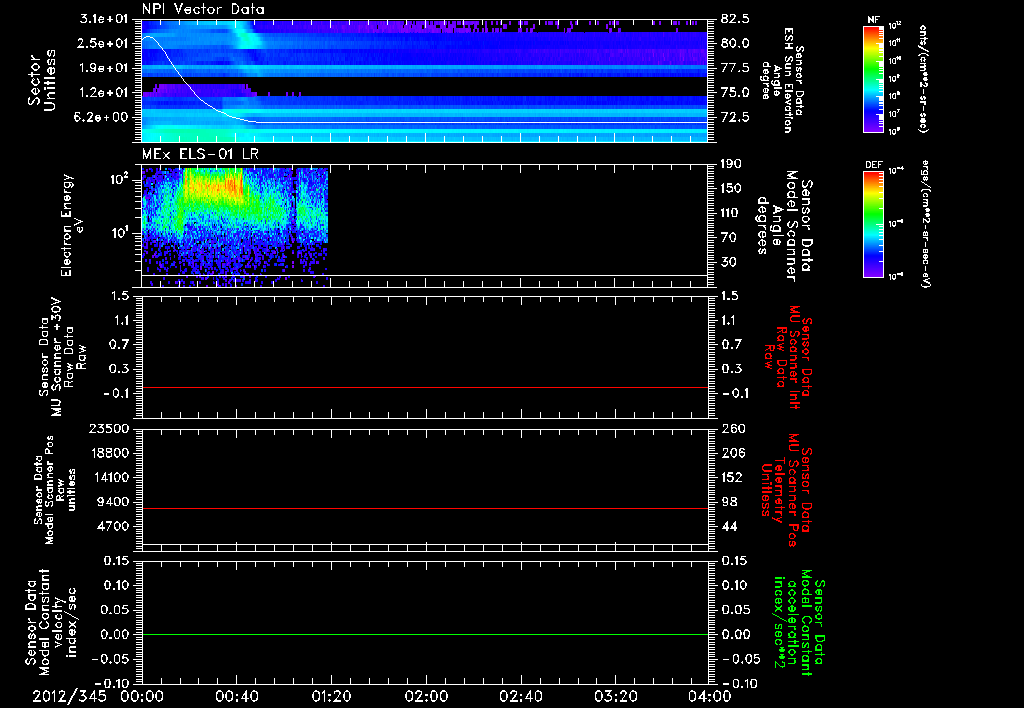Click the '00:40' time axis label
1024x708 pixels.
tap(236, 696)
